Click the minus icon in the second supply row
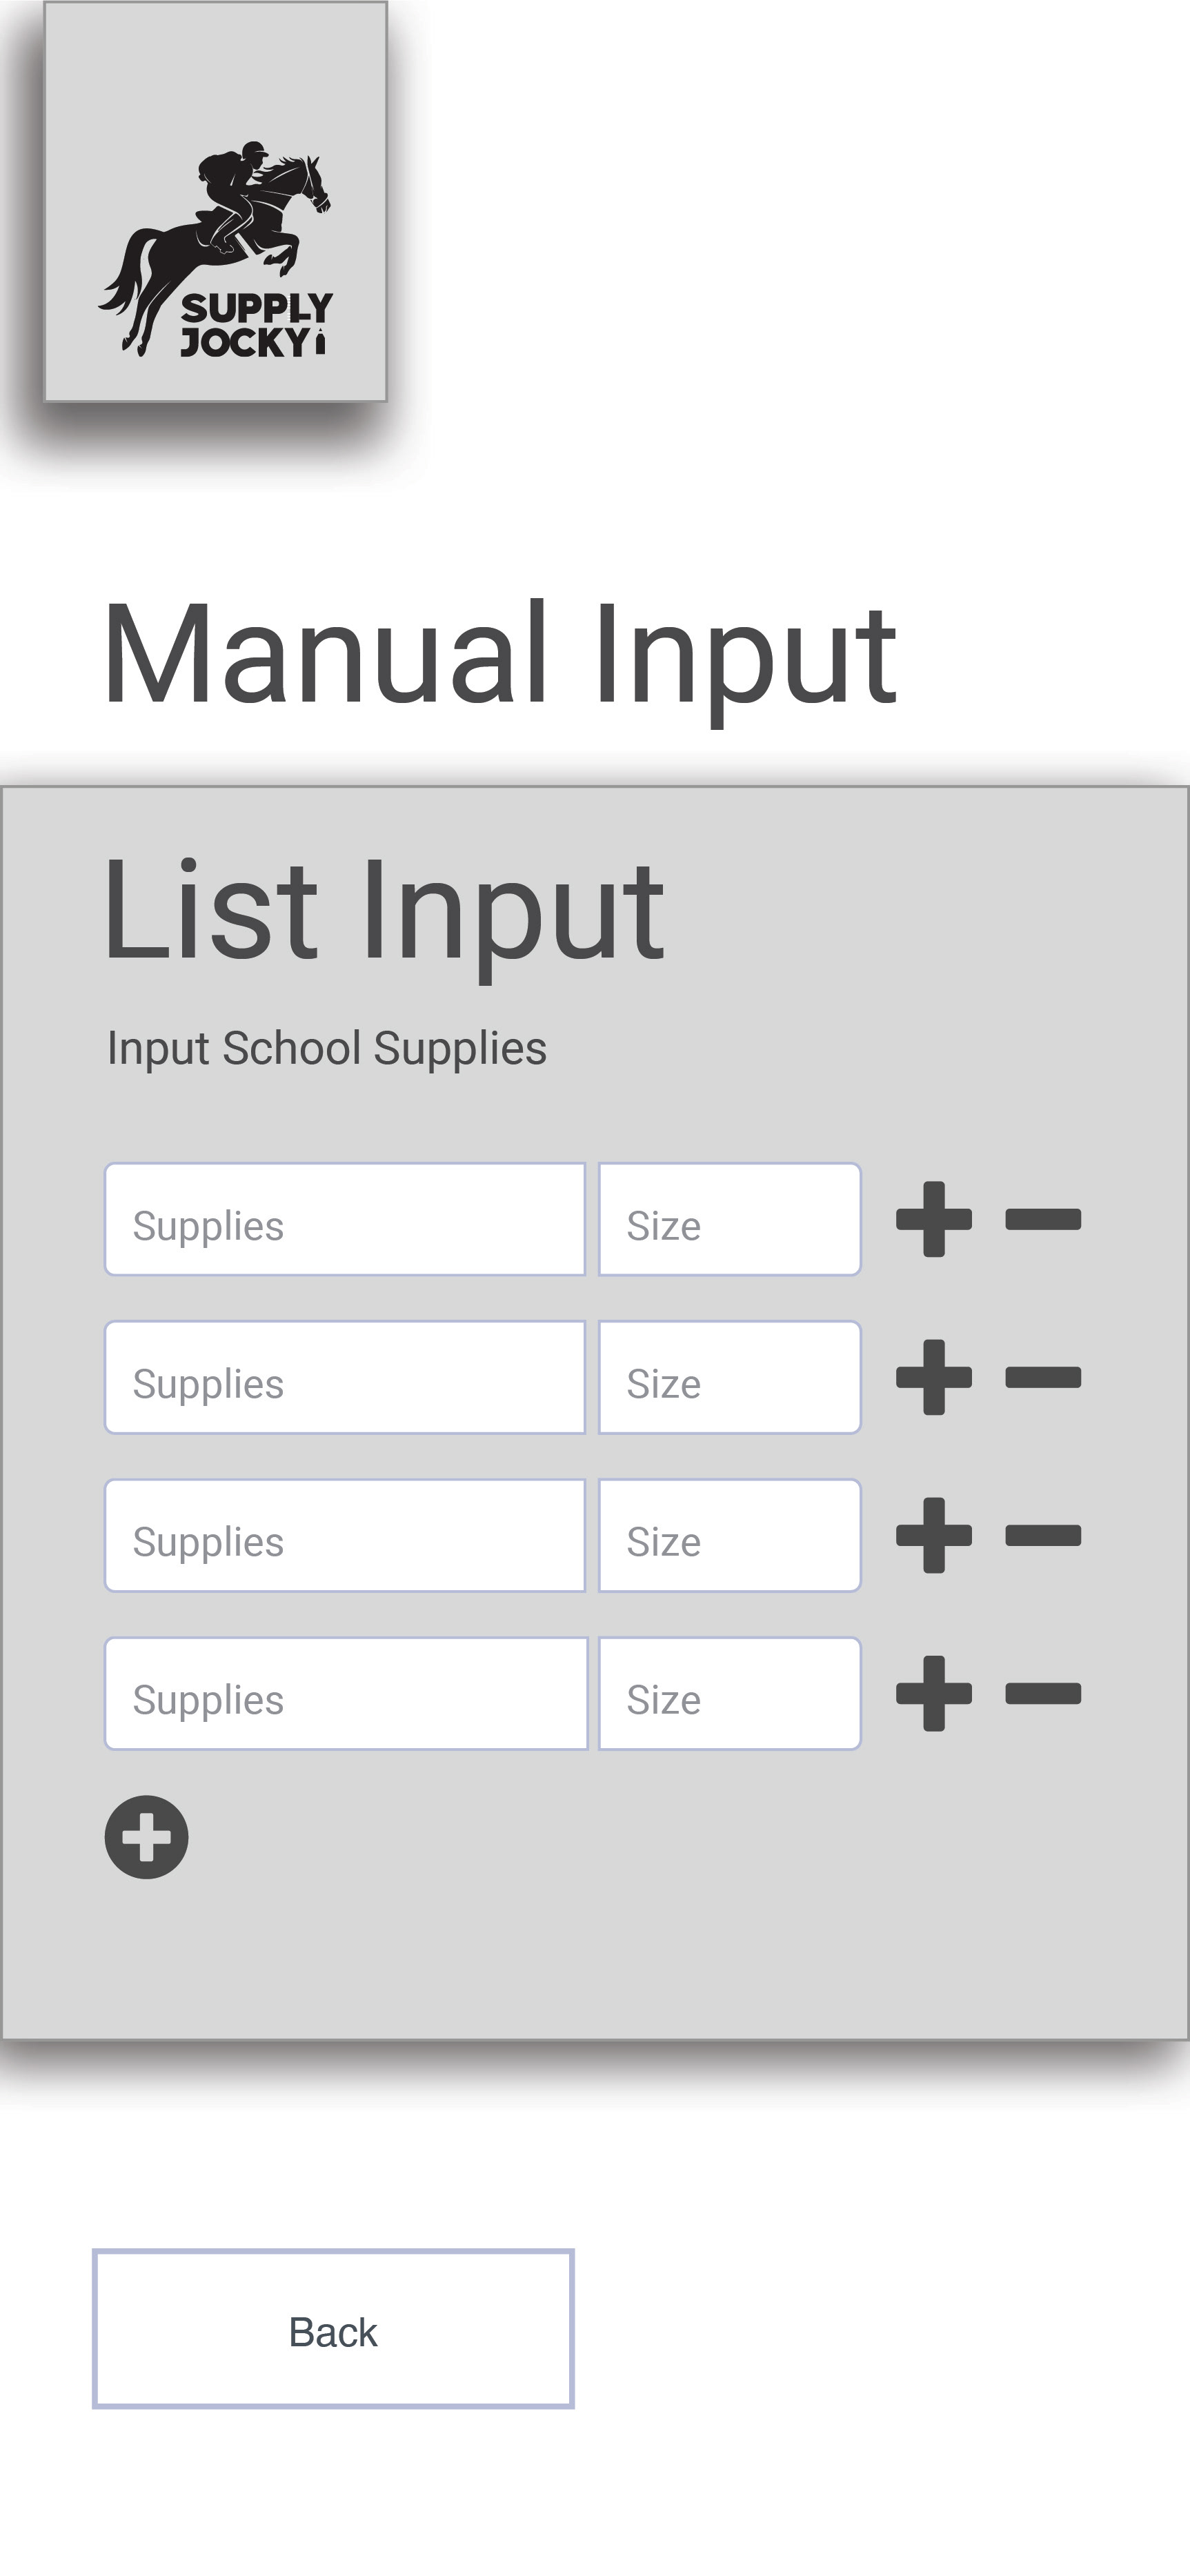The image size is (1190, 2576). [1043, 1377]
